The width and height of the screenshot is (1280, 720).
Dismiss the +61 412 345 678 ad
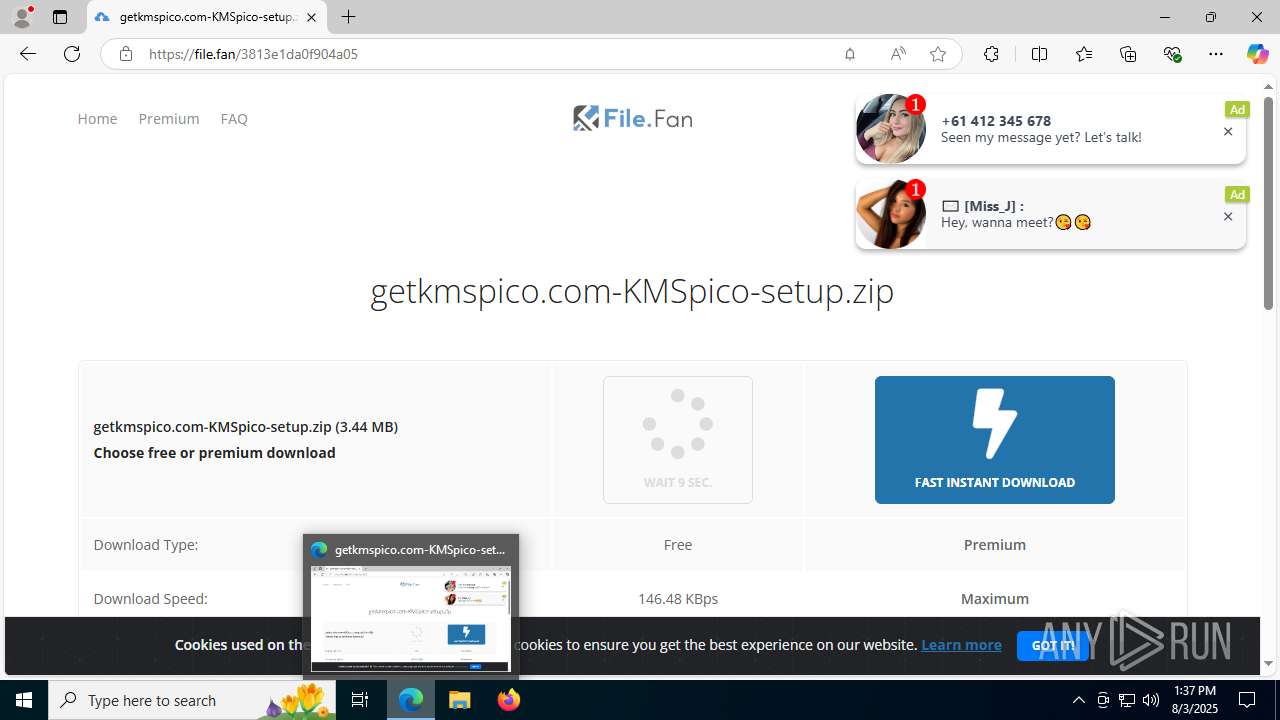[x=1228, y=131]
